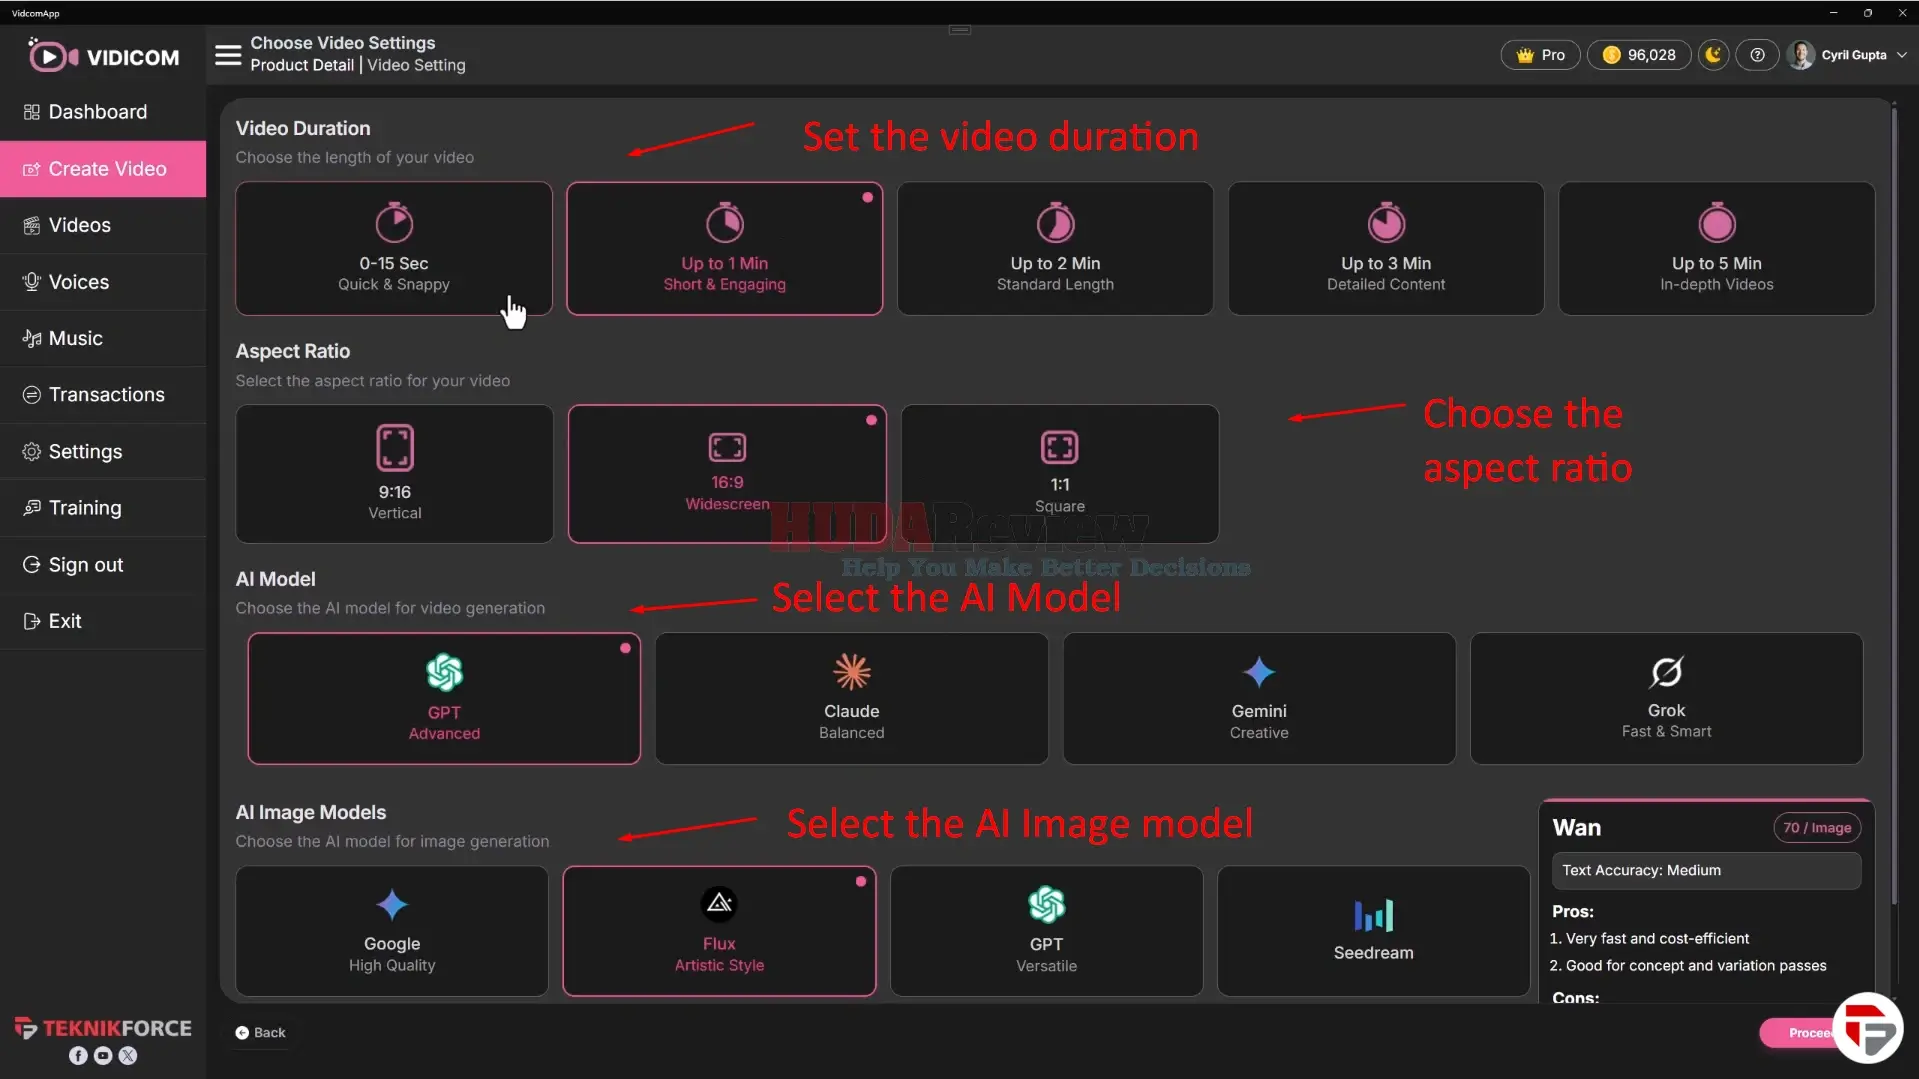
Task: Click "Very fast and cost-efficient" text
Action: [x=1657, y=939]
